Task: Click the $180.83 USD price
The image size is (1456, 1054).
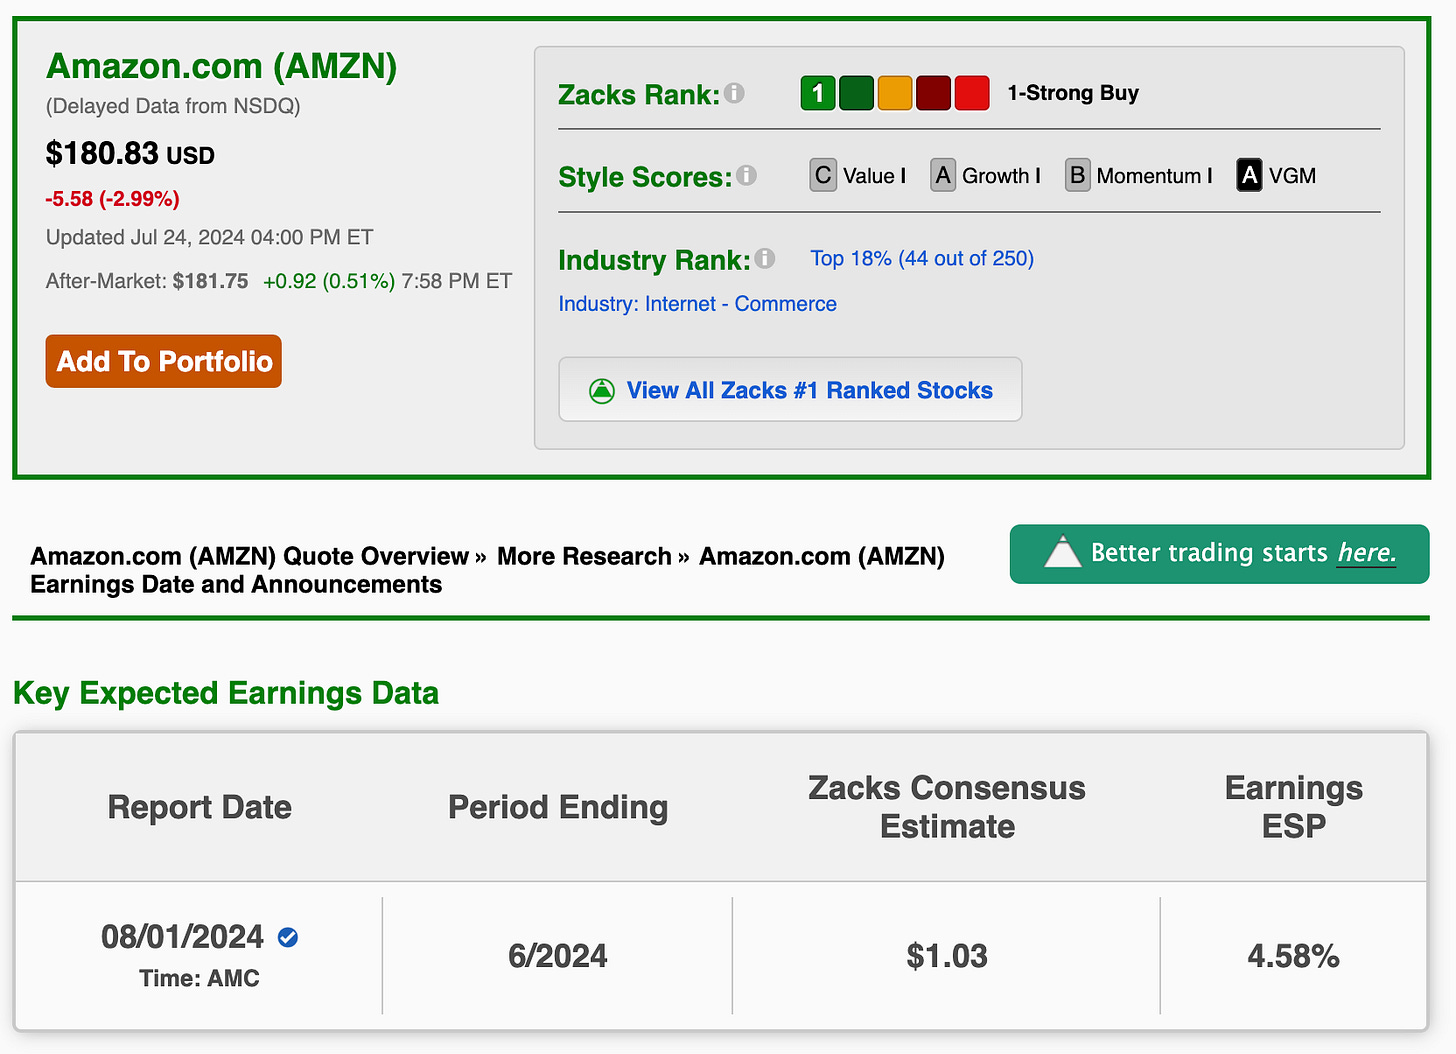Action: point(130,154)
